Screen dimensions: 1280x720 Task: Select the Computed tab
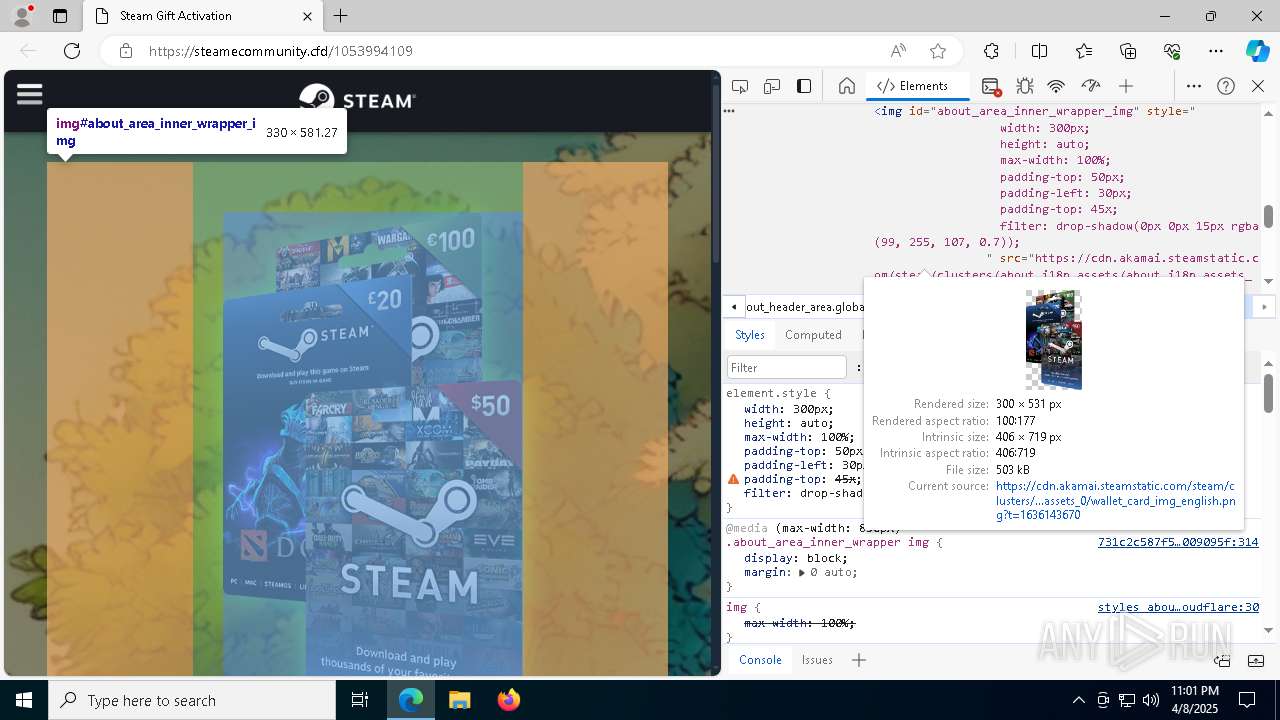point(813,335)
